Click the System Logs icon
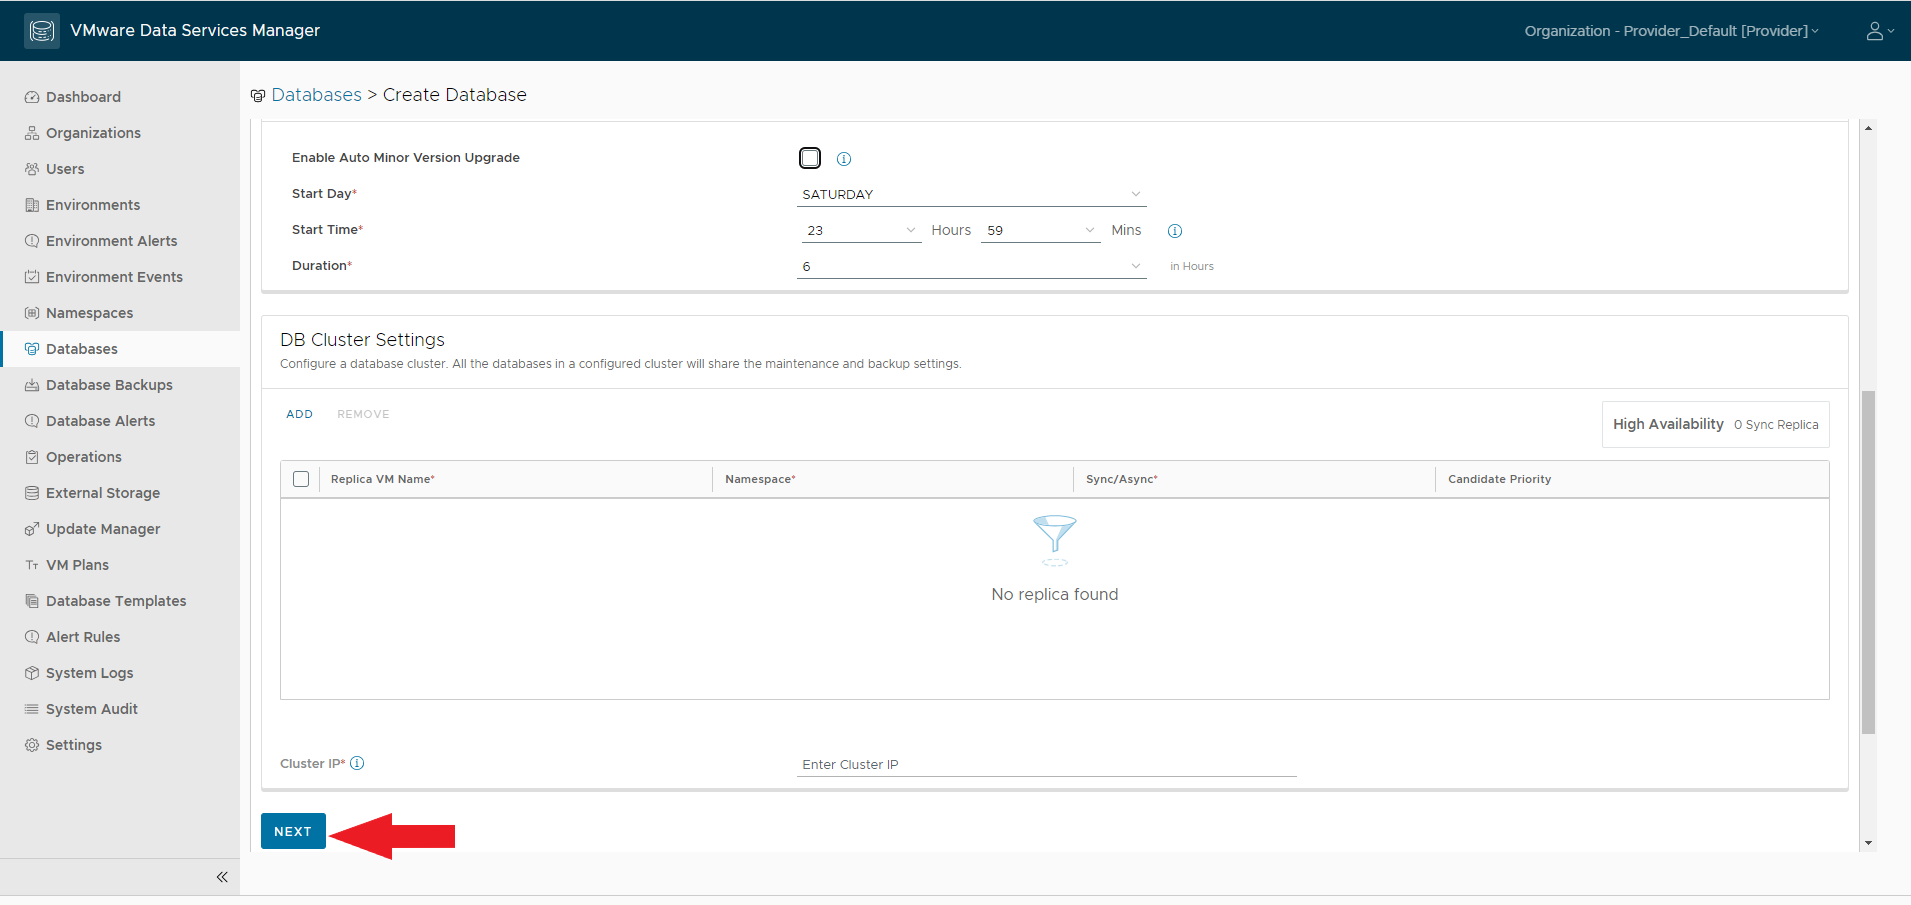This screenshot has width=1911, height=905. 32,673
